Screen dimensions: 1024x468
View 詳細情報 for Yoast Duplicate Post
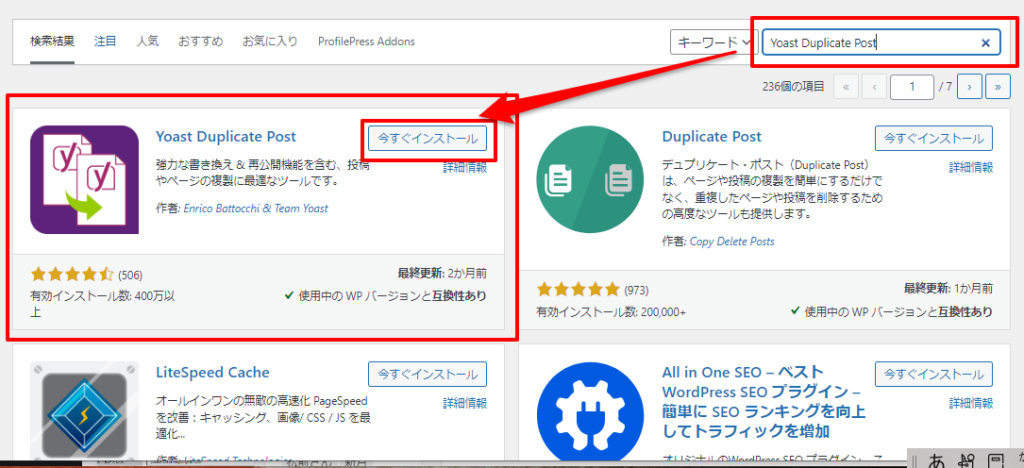(465, 167)
